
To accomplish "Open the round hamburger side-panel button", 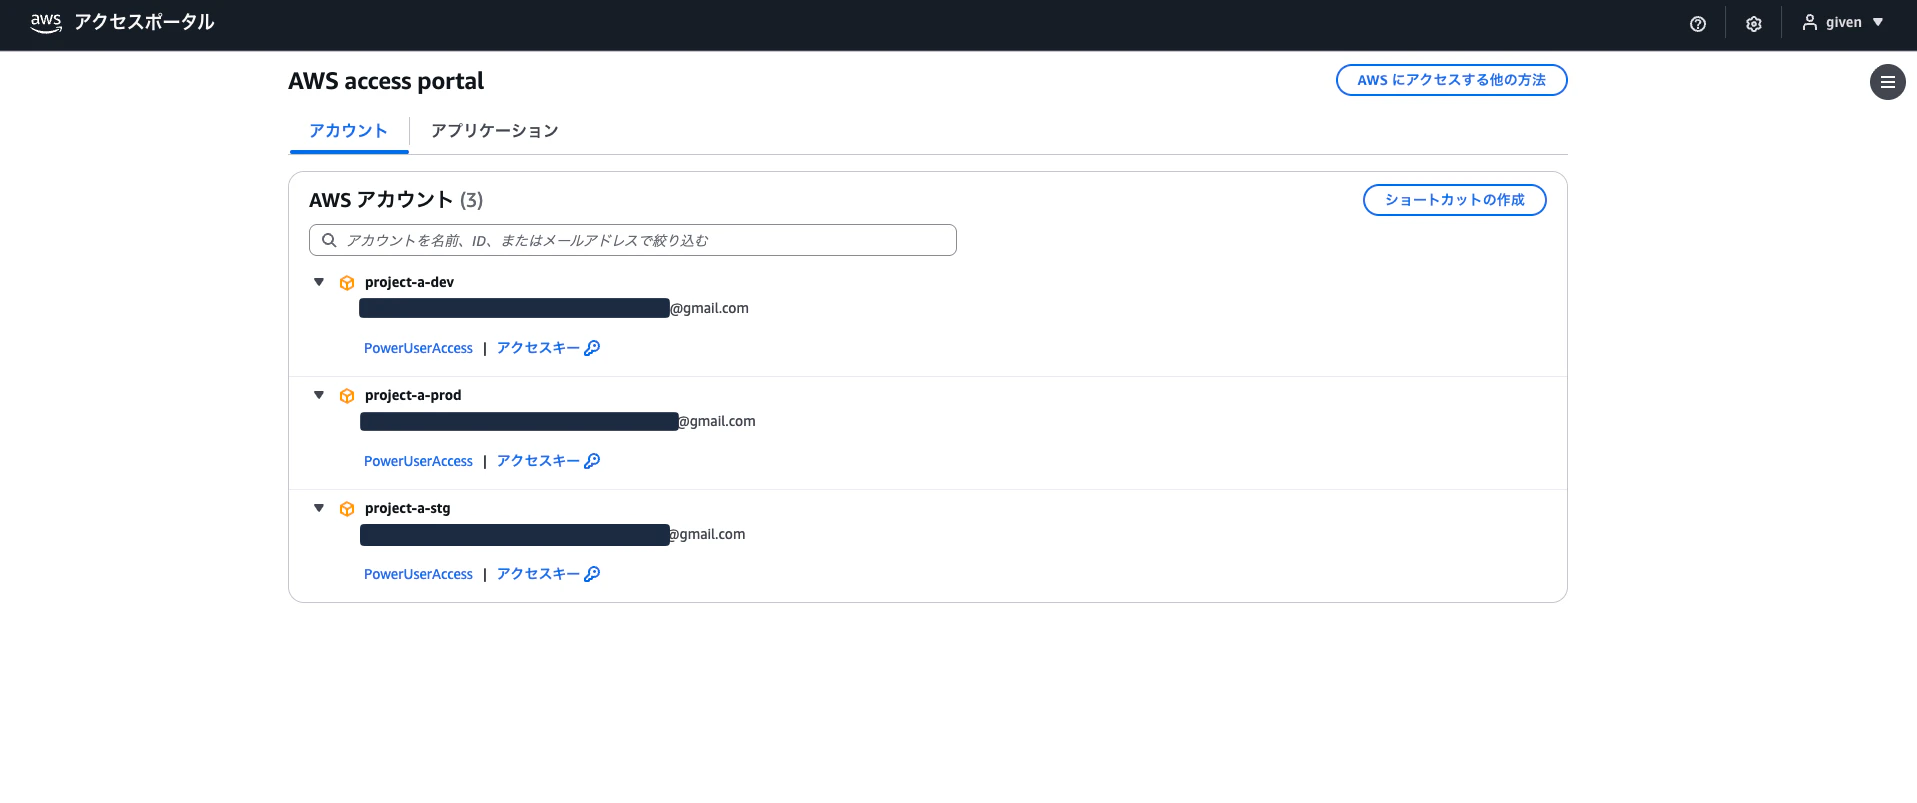I will click(1888, 82).
